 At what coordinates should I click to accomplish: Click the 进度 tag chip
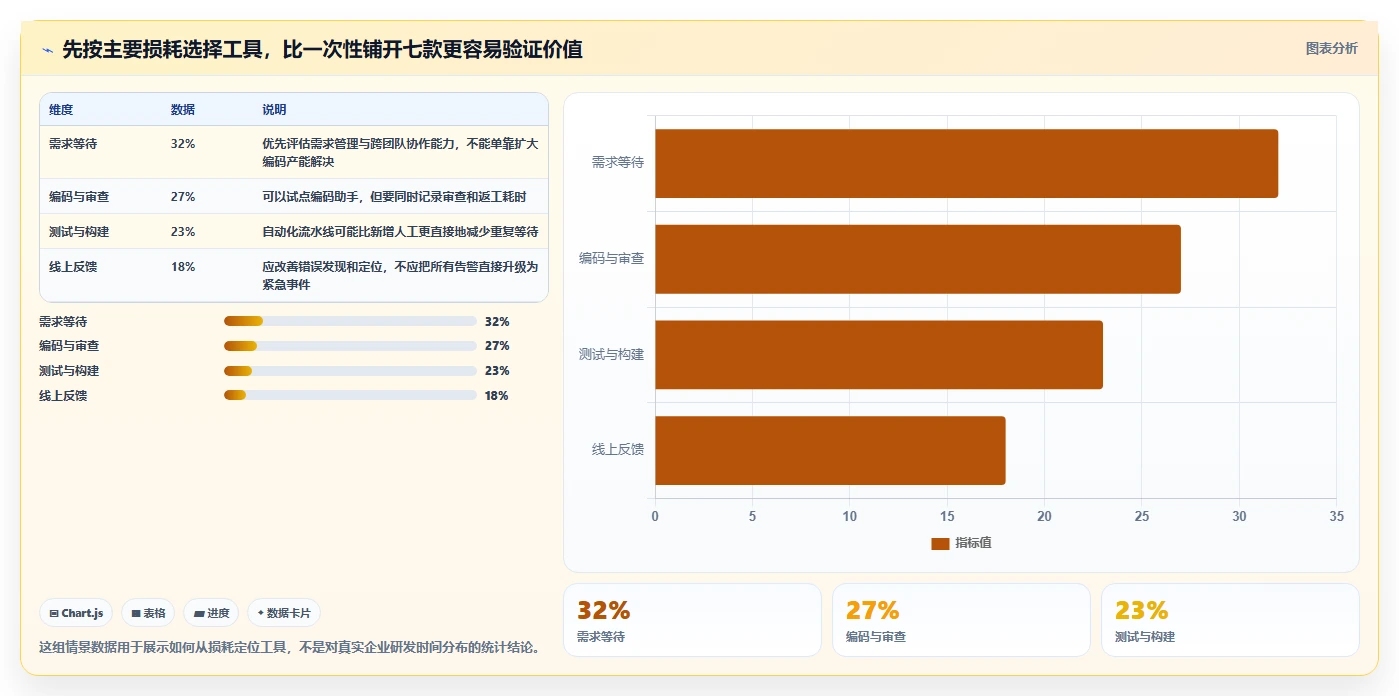point(211,613)
